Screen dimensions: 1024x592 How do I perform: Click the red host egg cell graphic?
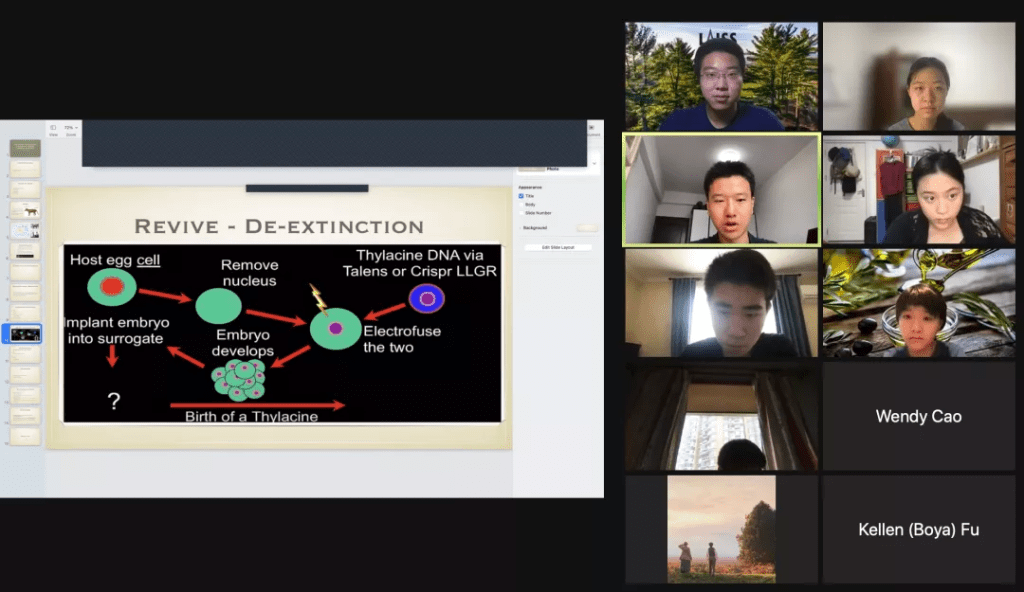(111, 287)
